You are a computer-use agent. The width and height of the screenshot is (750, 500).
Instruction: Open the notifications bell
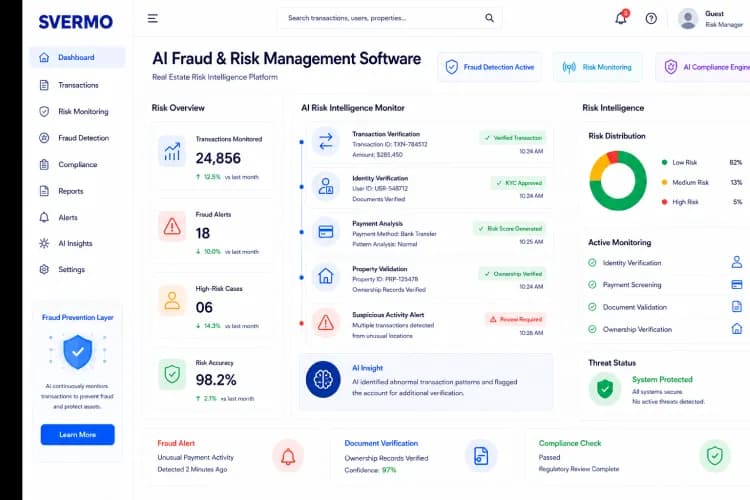(621, 18)
